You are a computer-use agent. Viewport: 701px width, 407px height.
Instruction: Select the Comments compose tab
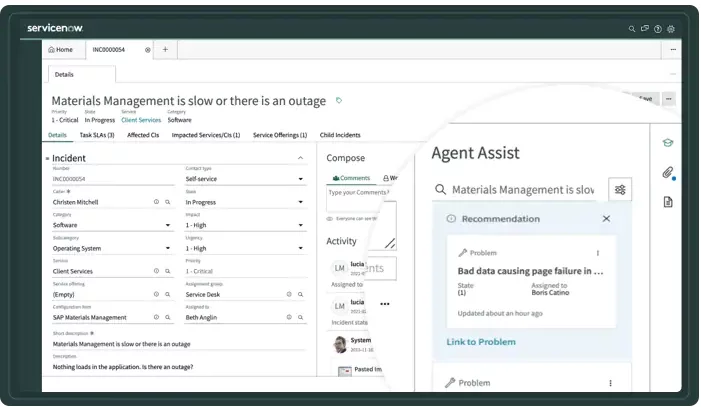[351, 178]
